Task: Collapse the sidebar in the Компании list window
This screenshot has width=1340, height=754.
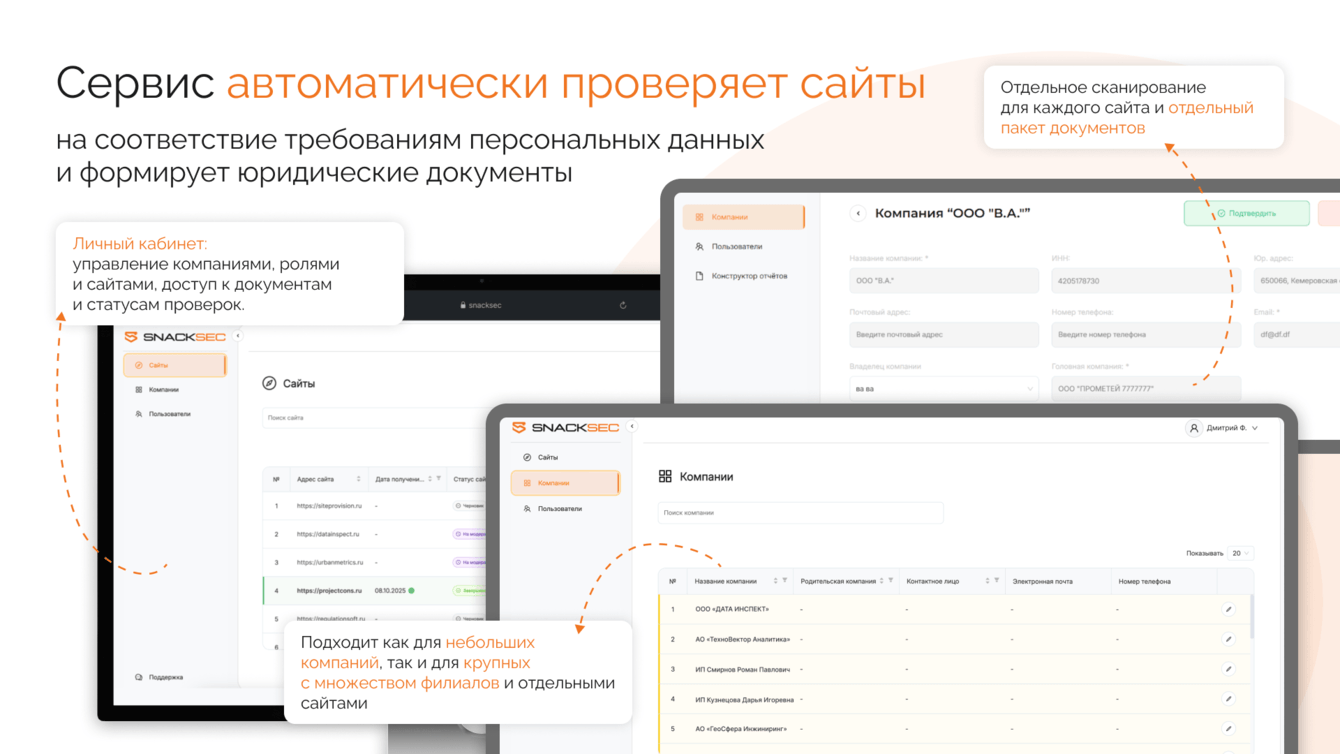Action: tap(632, 426)
